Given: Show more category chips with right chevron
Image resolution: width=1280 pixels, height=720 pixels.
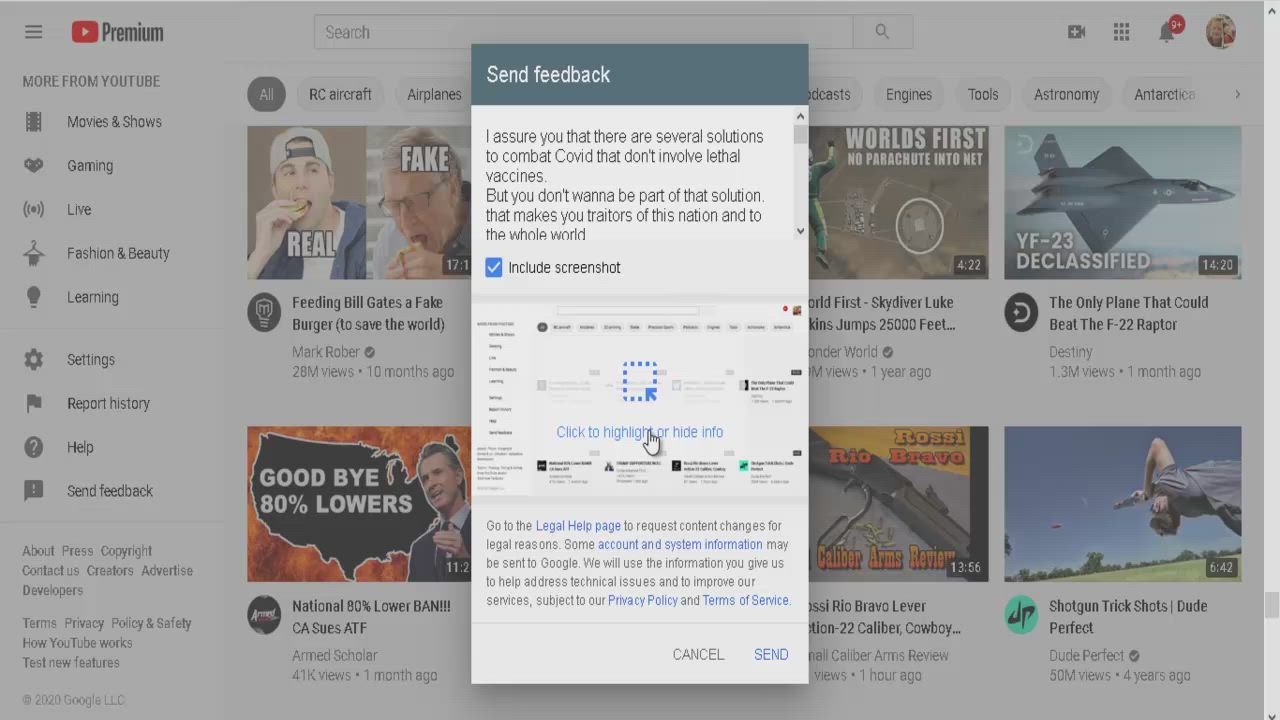Looking at the screenshot, I should click(x=1237, y=94).
